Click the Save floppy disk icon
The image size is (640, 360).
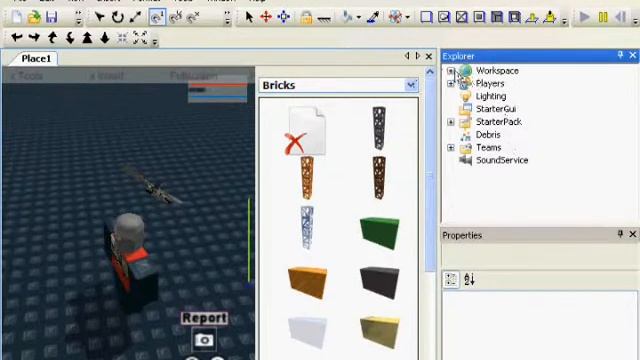pyautogui.click(x=51, y=17)
